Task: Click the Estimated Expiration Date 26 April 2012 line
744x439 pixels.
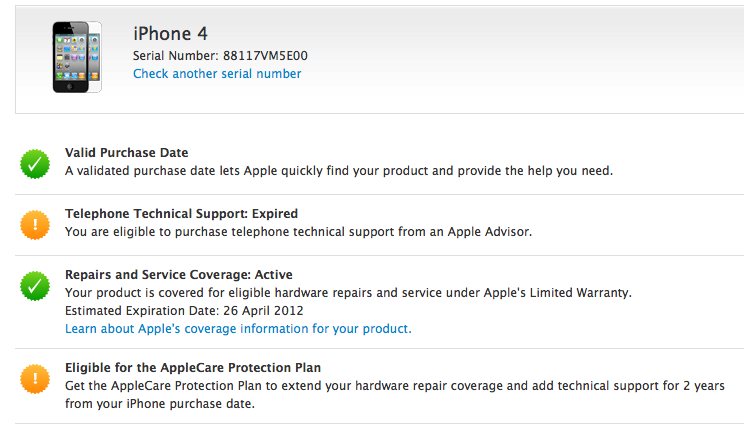Action: pyautogui.click(x=184, y=310)
